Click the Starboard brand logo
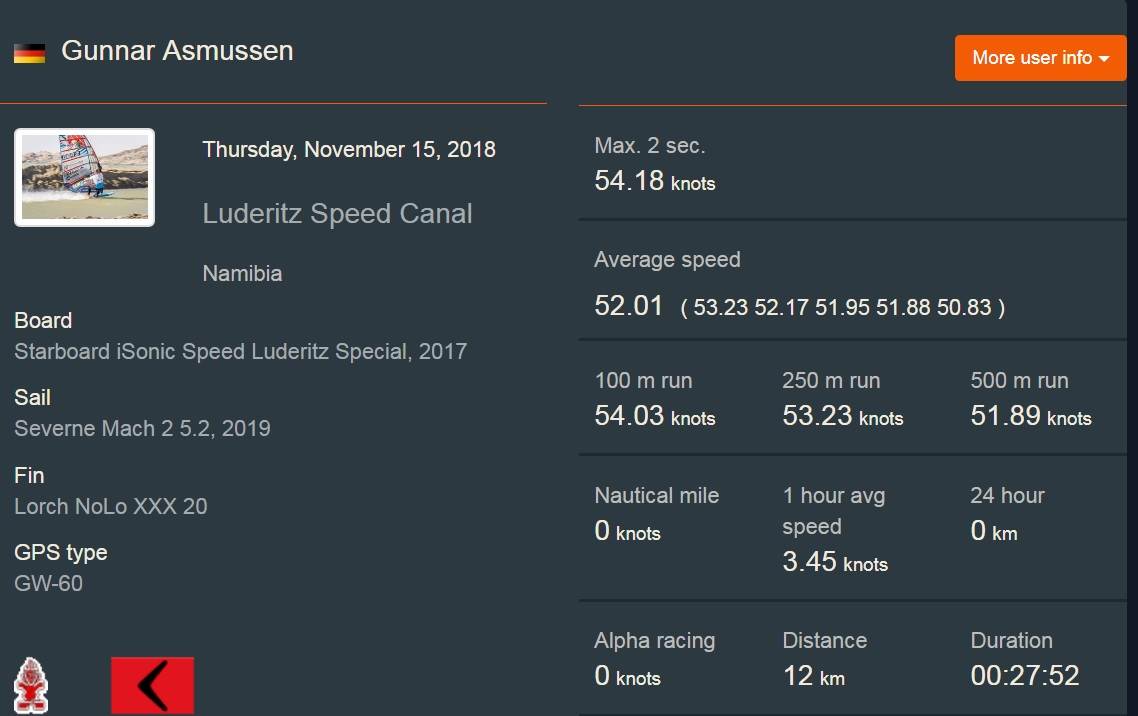This screenshot has height=716, width=1138. pos(31,685)
